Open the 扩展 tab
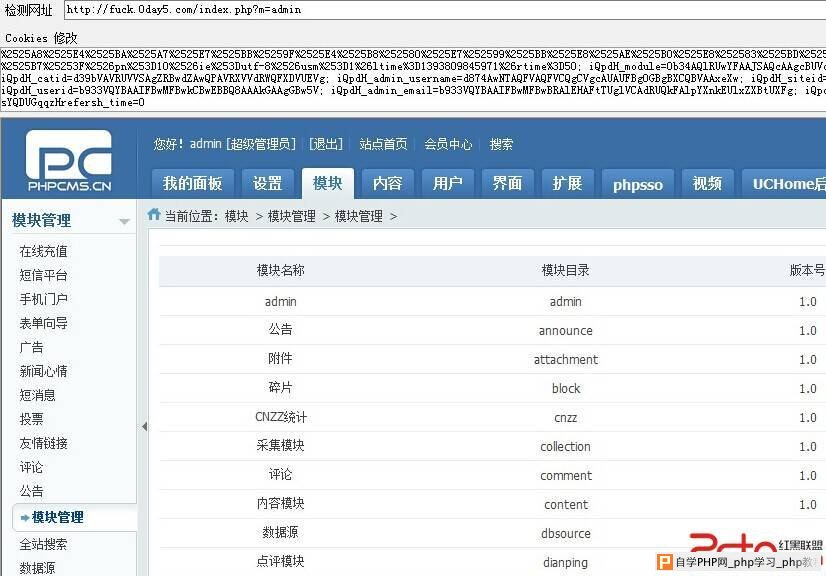 (567, 183)
